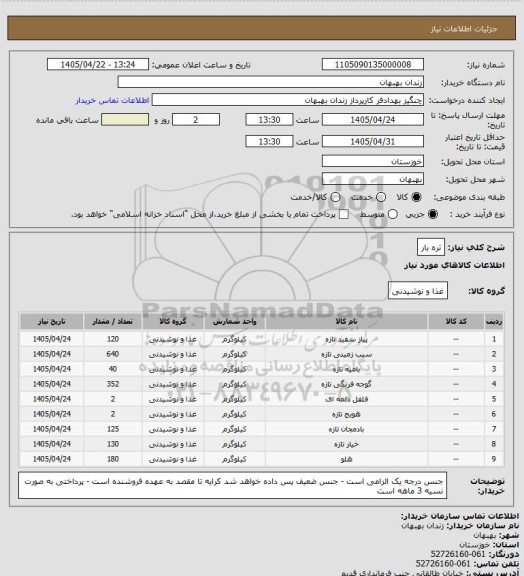Click the request creator name field

pos(288,100)
